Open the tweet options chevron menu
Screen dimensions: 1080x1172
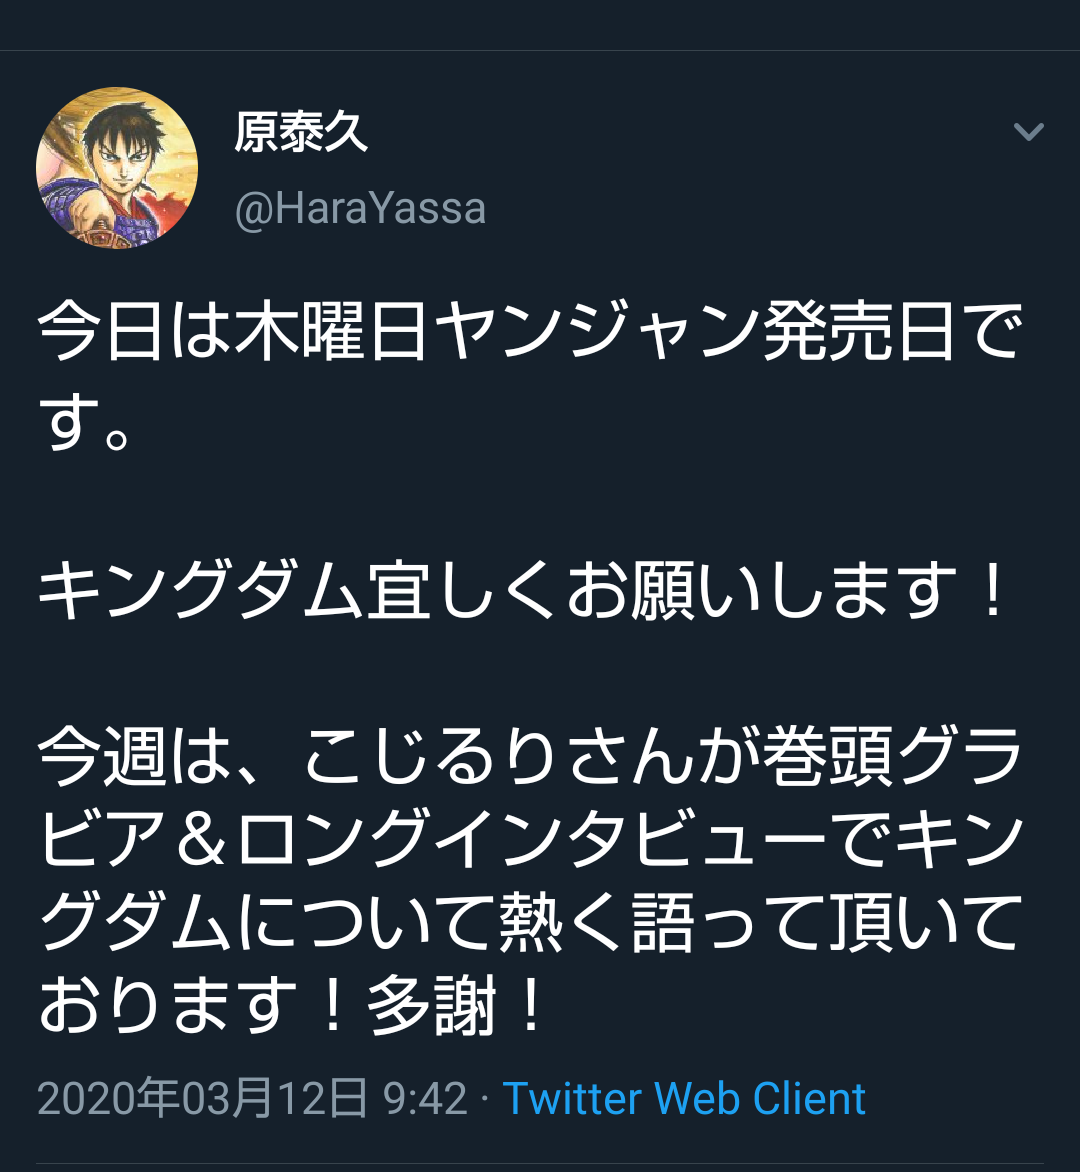pyautogui.click(x=1028, y=132)
